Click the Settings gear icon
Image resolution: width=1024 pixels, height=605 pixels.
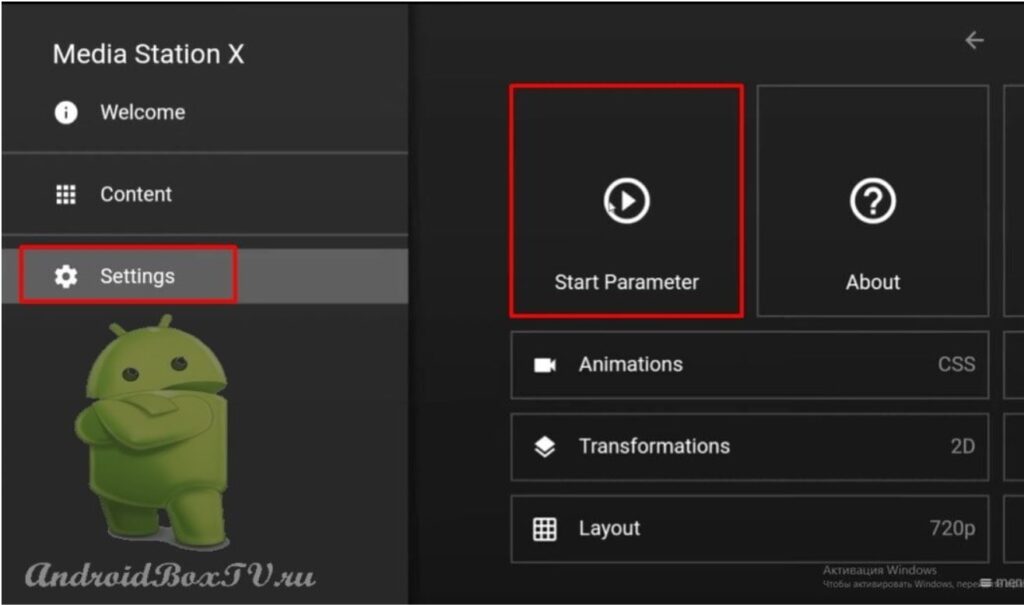pos(65,276)
